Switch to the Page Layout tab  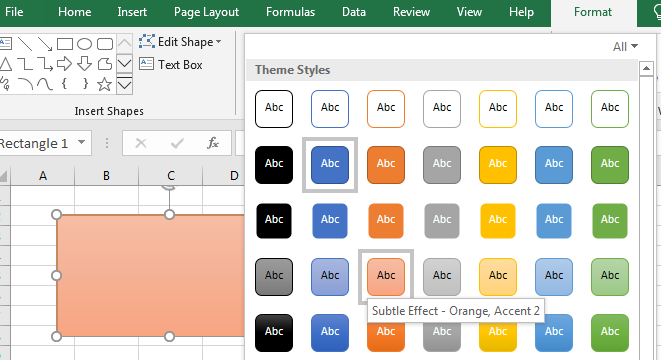tap(206, 12)
